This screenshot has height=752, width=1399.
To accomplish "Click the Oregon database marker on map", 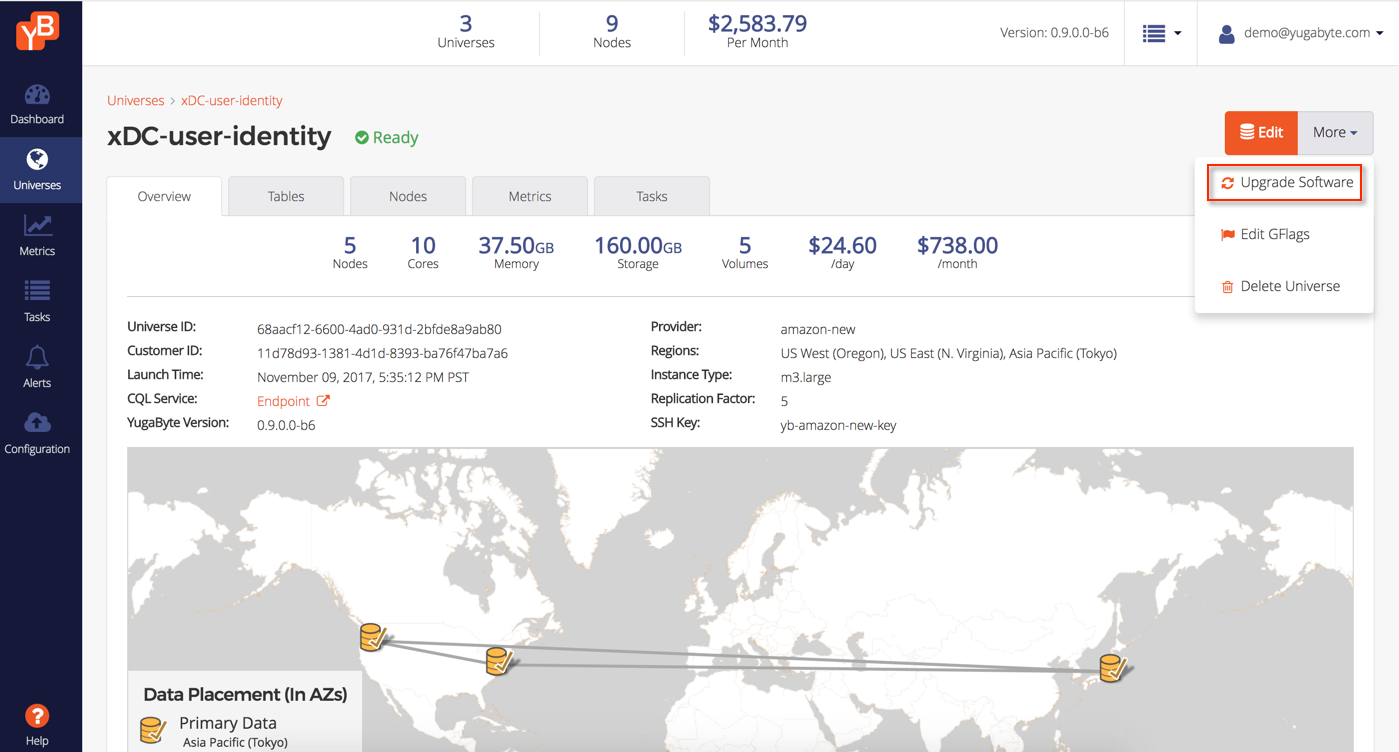I will click(x=374, y=637).
